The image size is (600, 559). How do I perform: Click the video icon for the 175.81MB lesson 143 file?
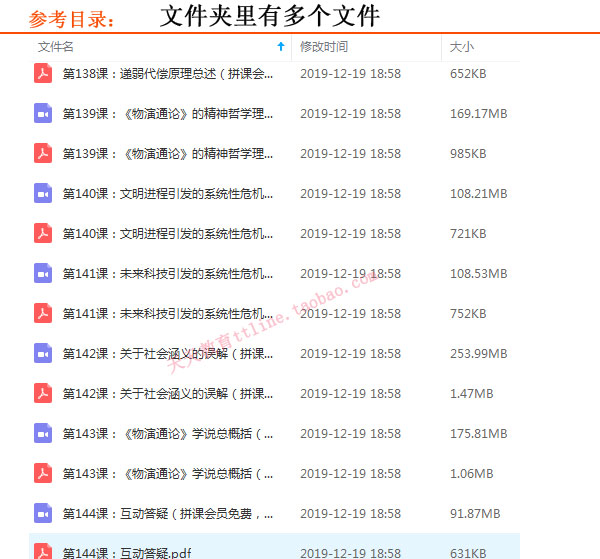click(x=43, y=433)
